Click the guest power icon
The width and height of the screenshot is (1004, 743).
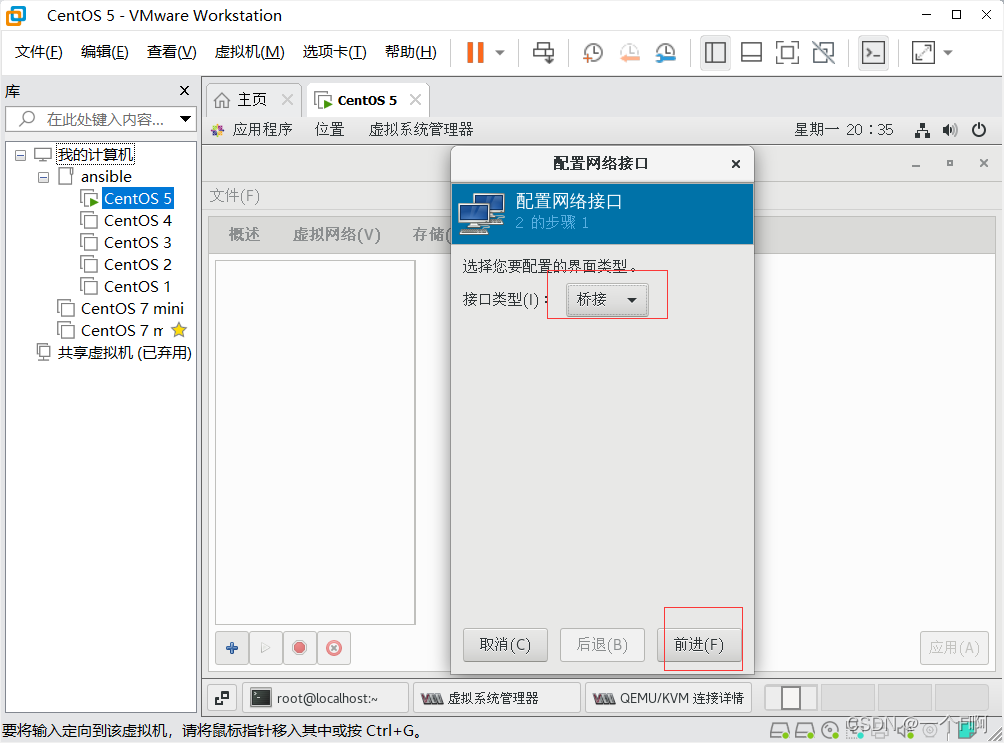[x=979, y=130]
